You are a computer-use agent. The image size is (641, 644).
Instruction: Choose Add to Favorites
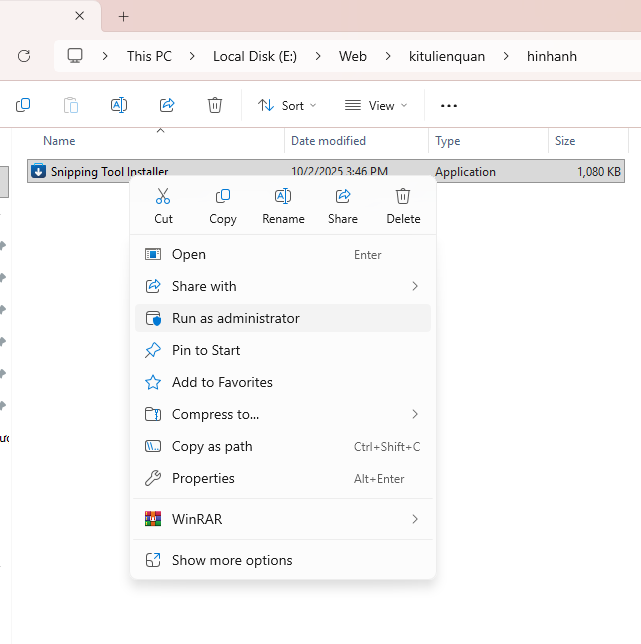[283, 382]
